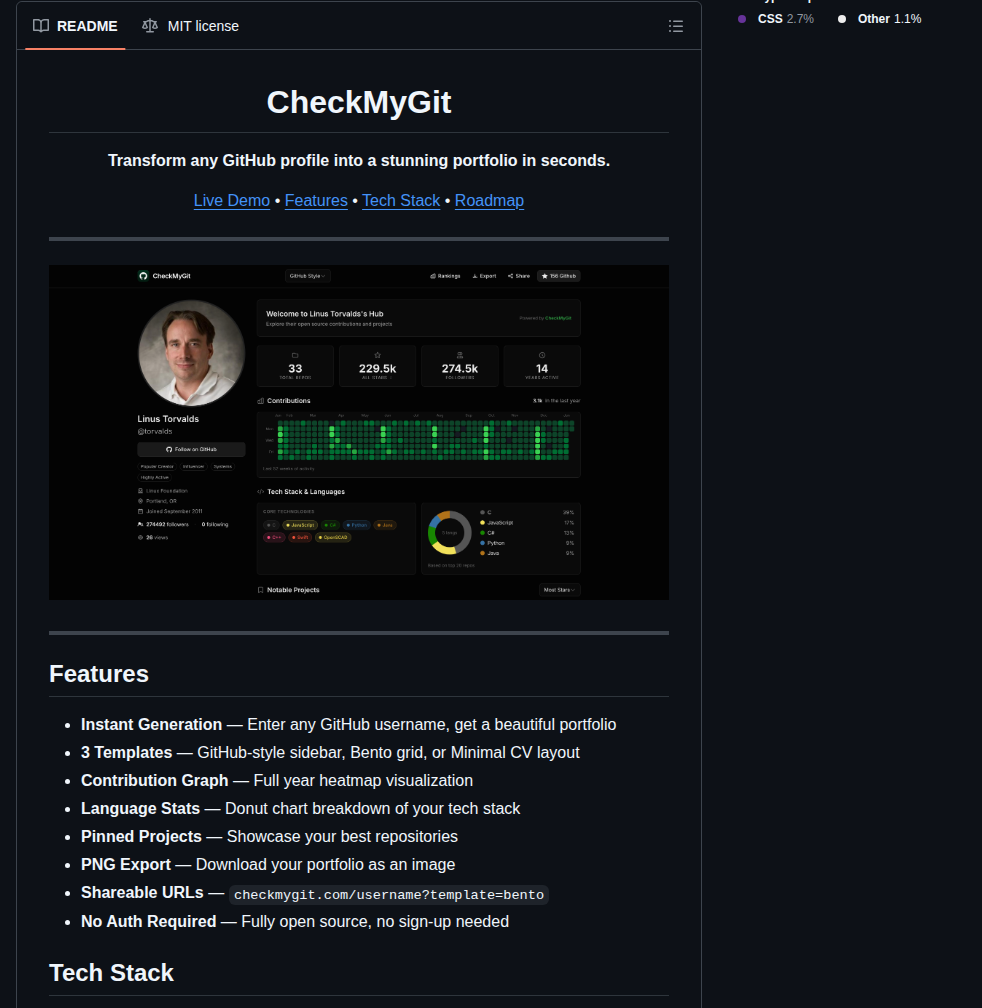Click the CSS 2.7% language entry
The image size is (982, 1008).
pos(776,19)
